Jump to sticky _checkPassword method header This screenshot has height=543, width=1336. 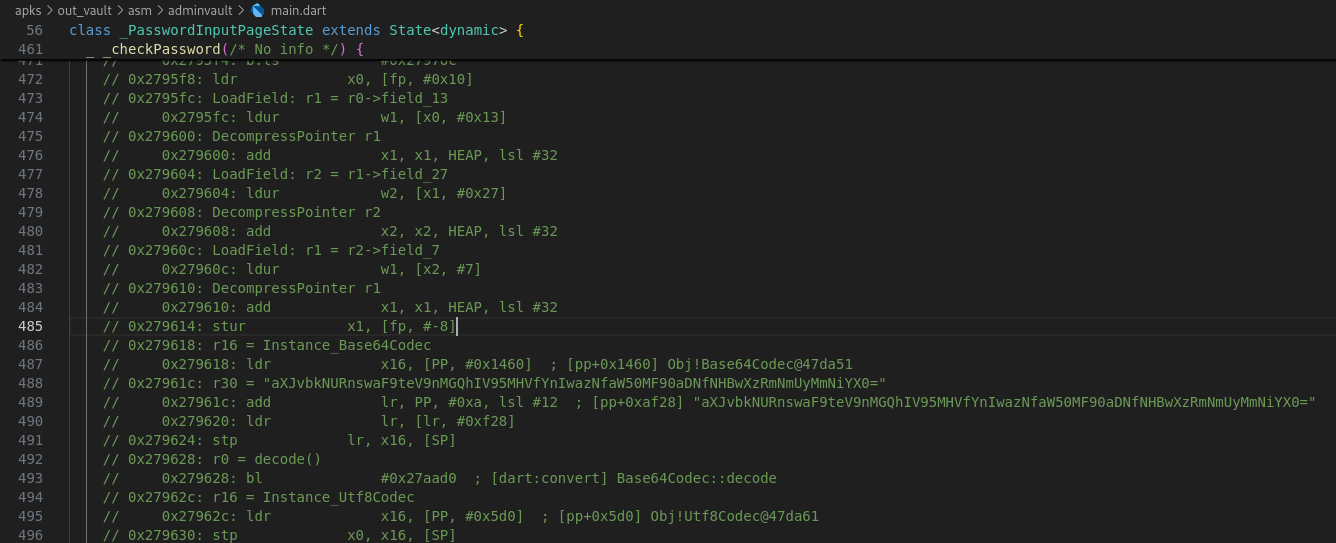click(x=165, y=49)
